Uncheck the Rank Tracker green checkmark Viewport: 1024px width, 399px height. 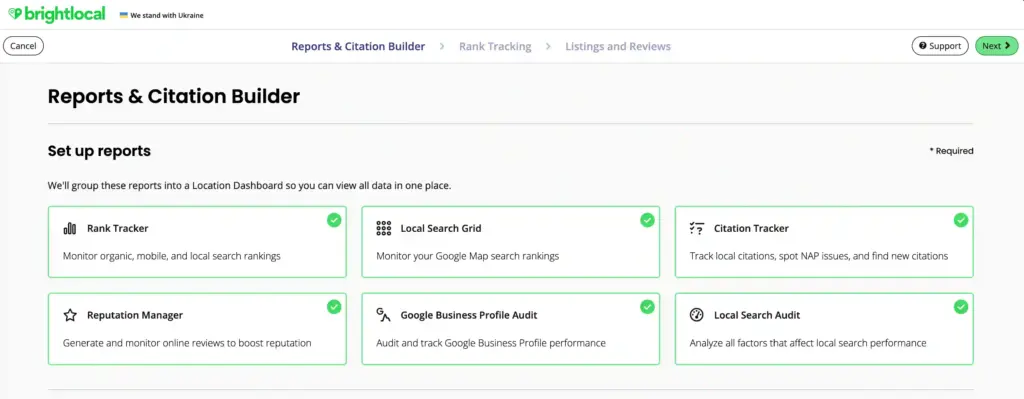[x=334, y=220]
